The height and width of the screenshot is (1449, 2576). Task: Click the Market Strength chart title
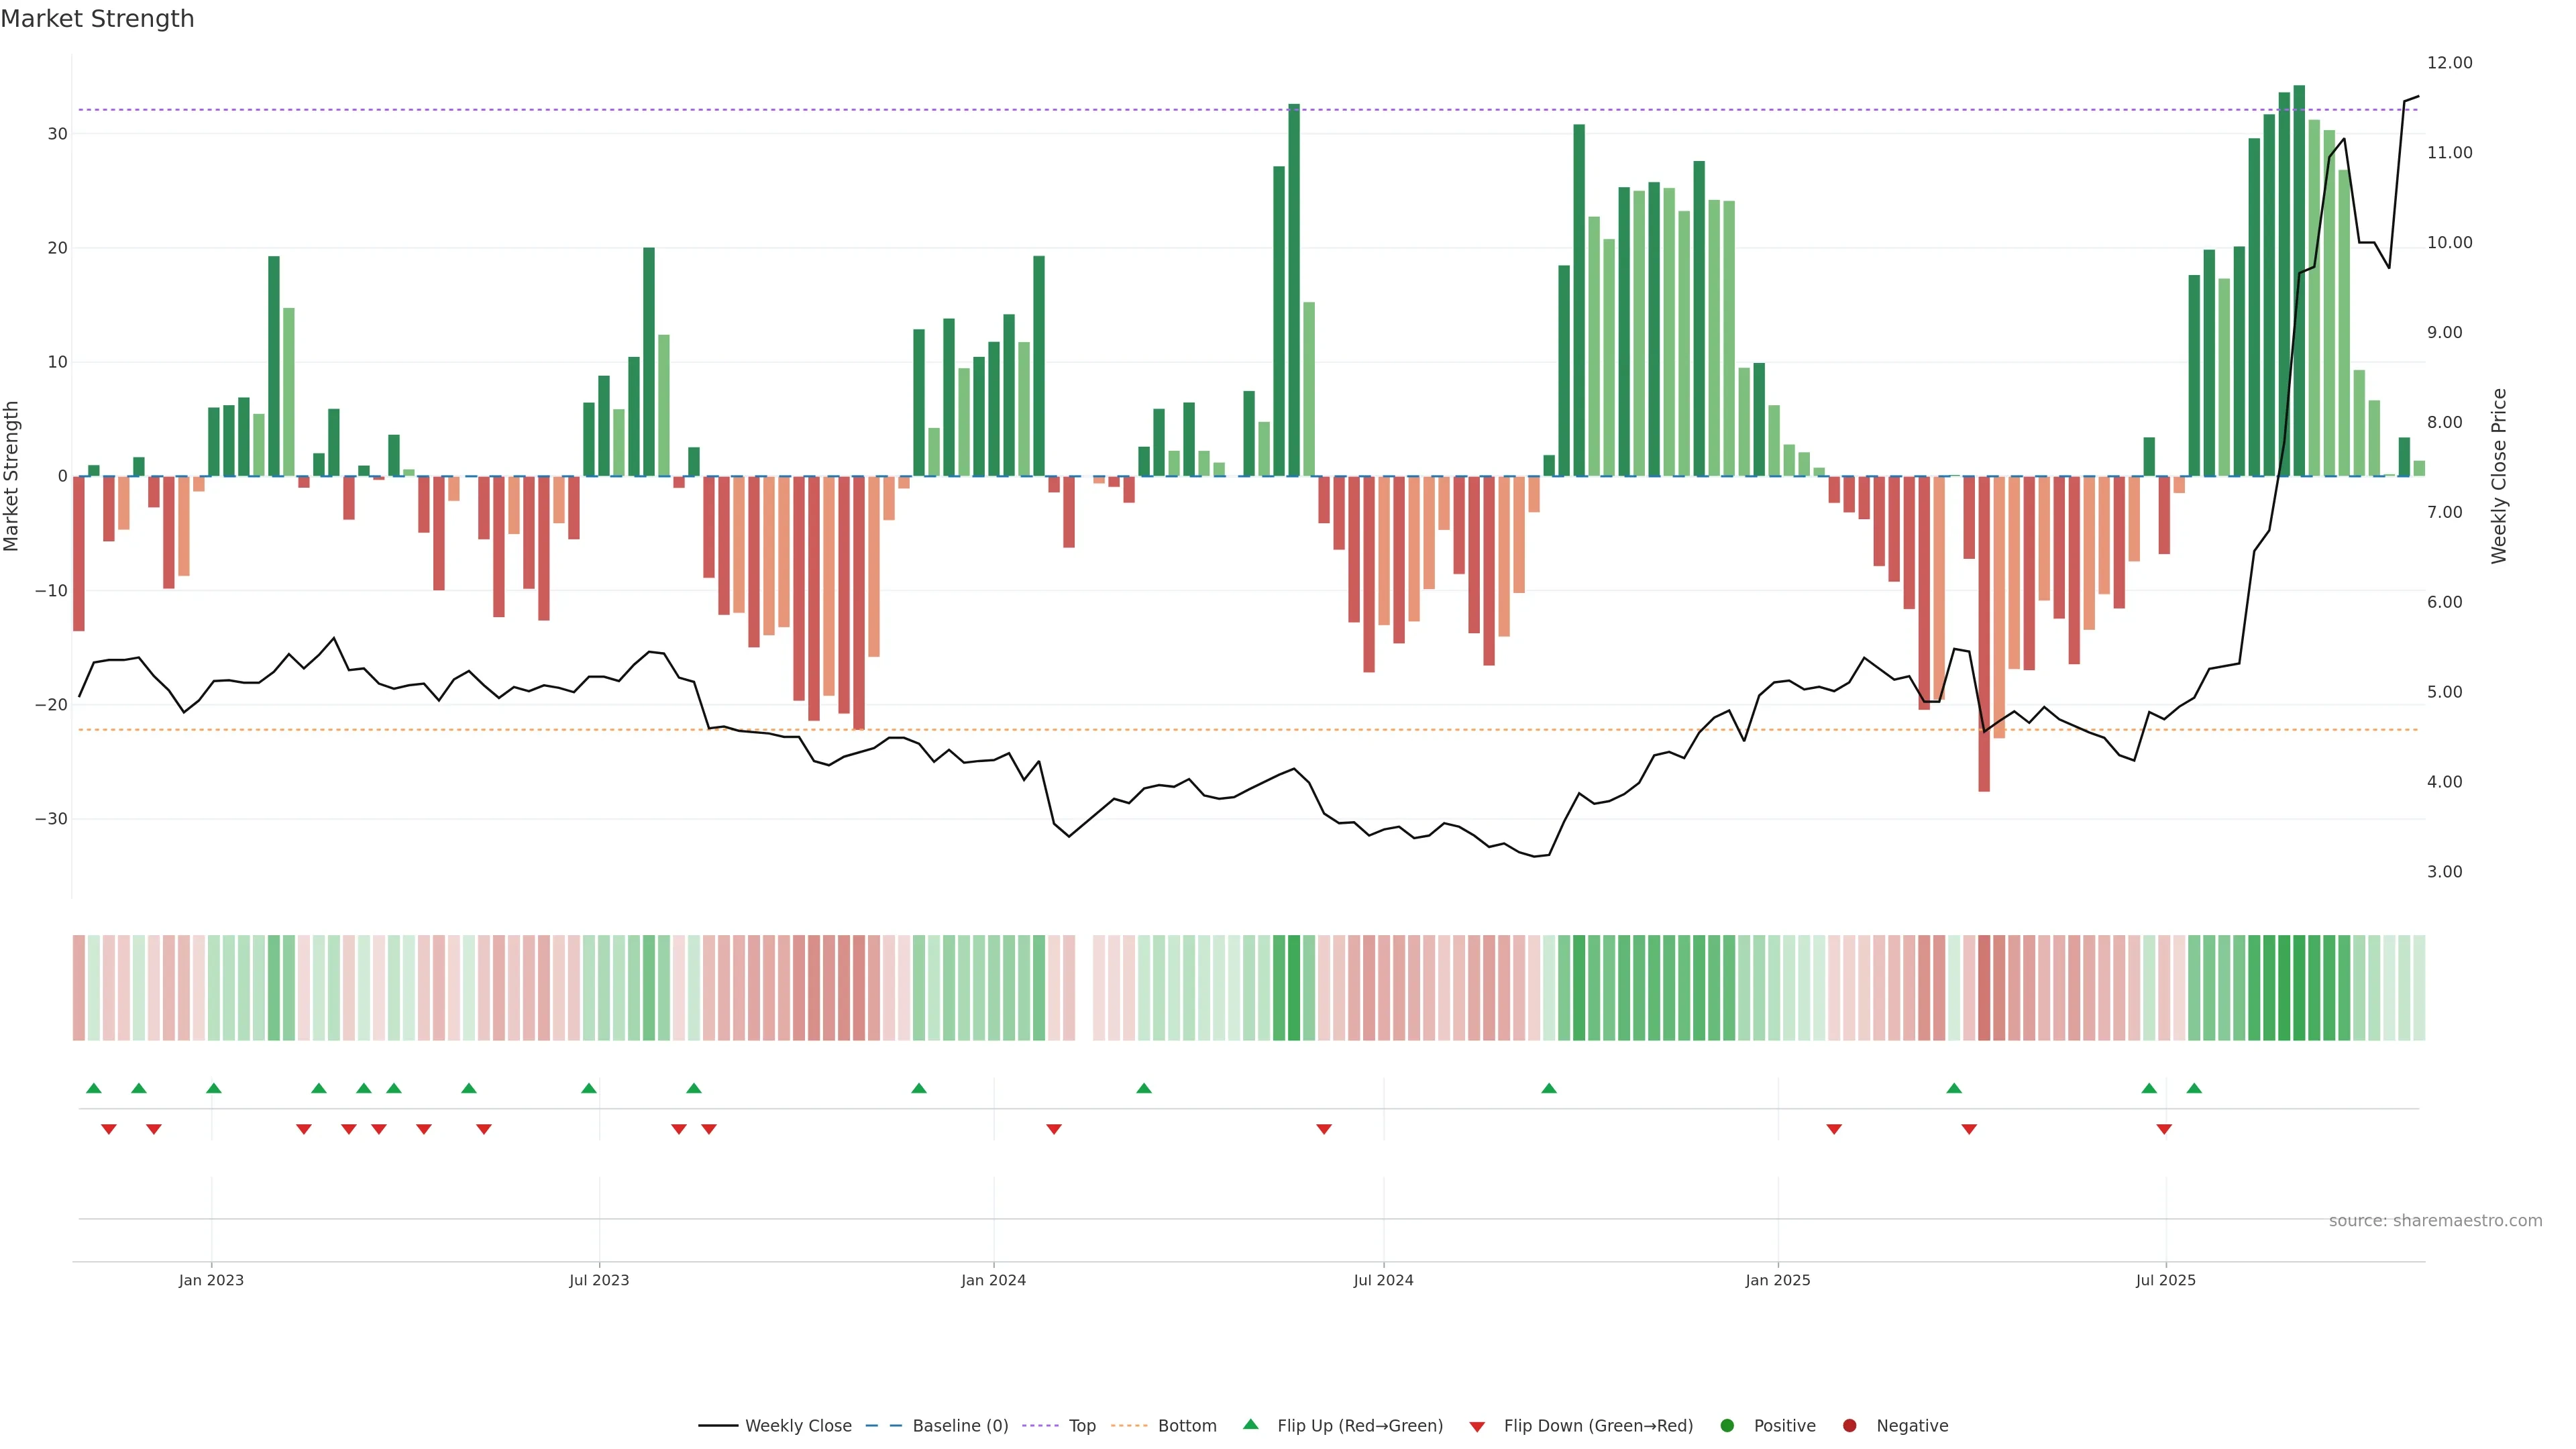pos(97,19)
